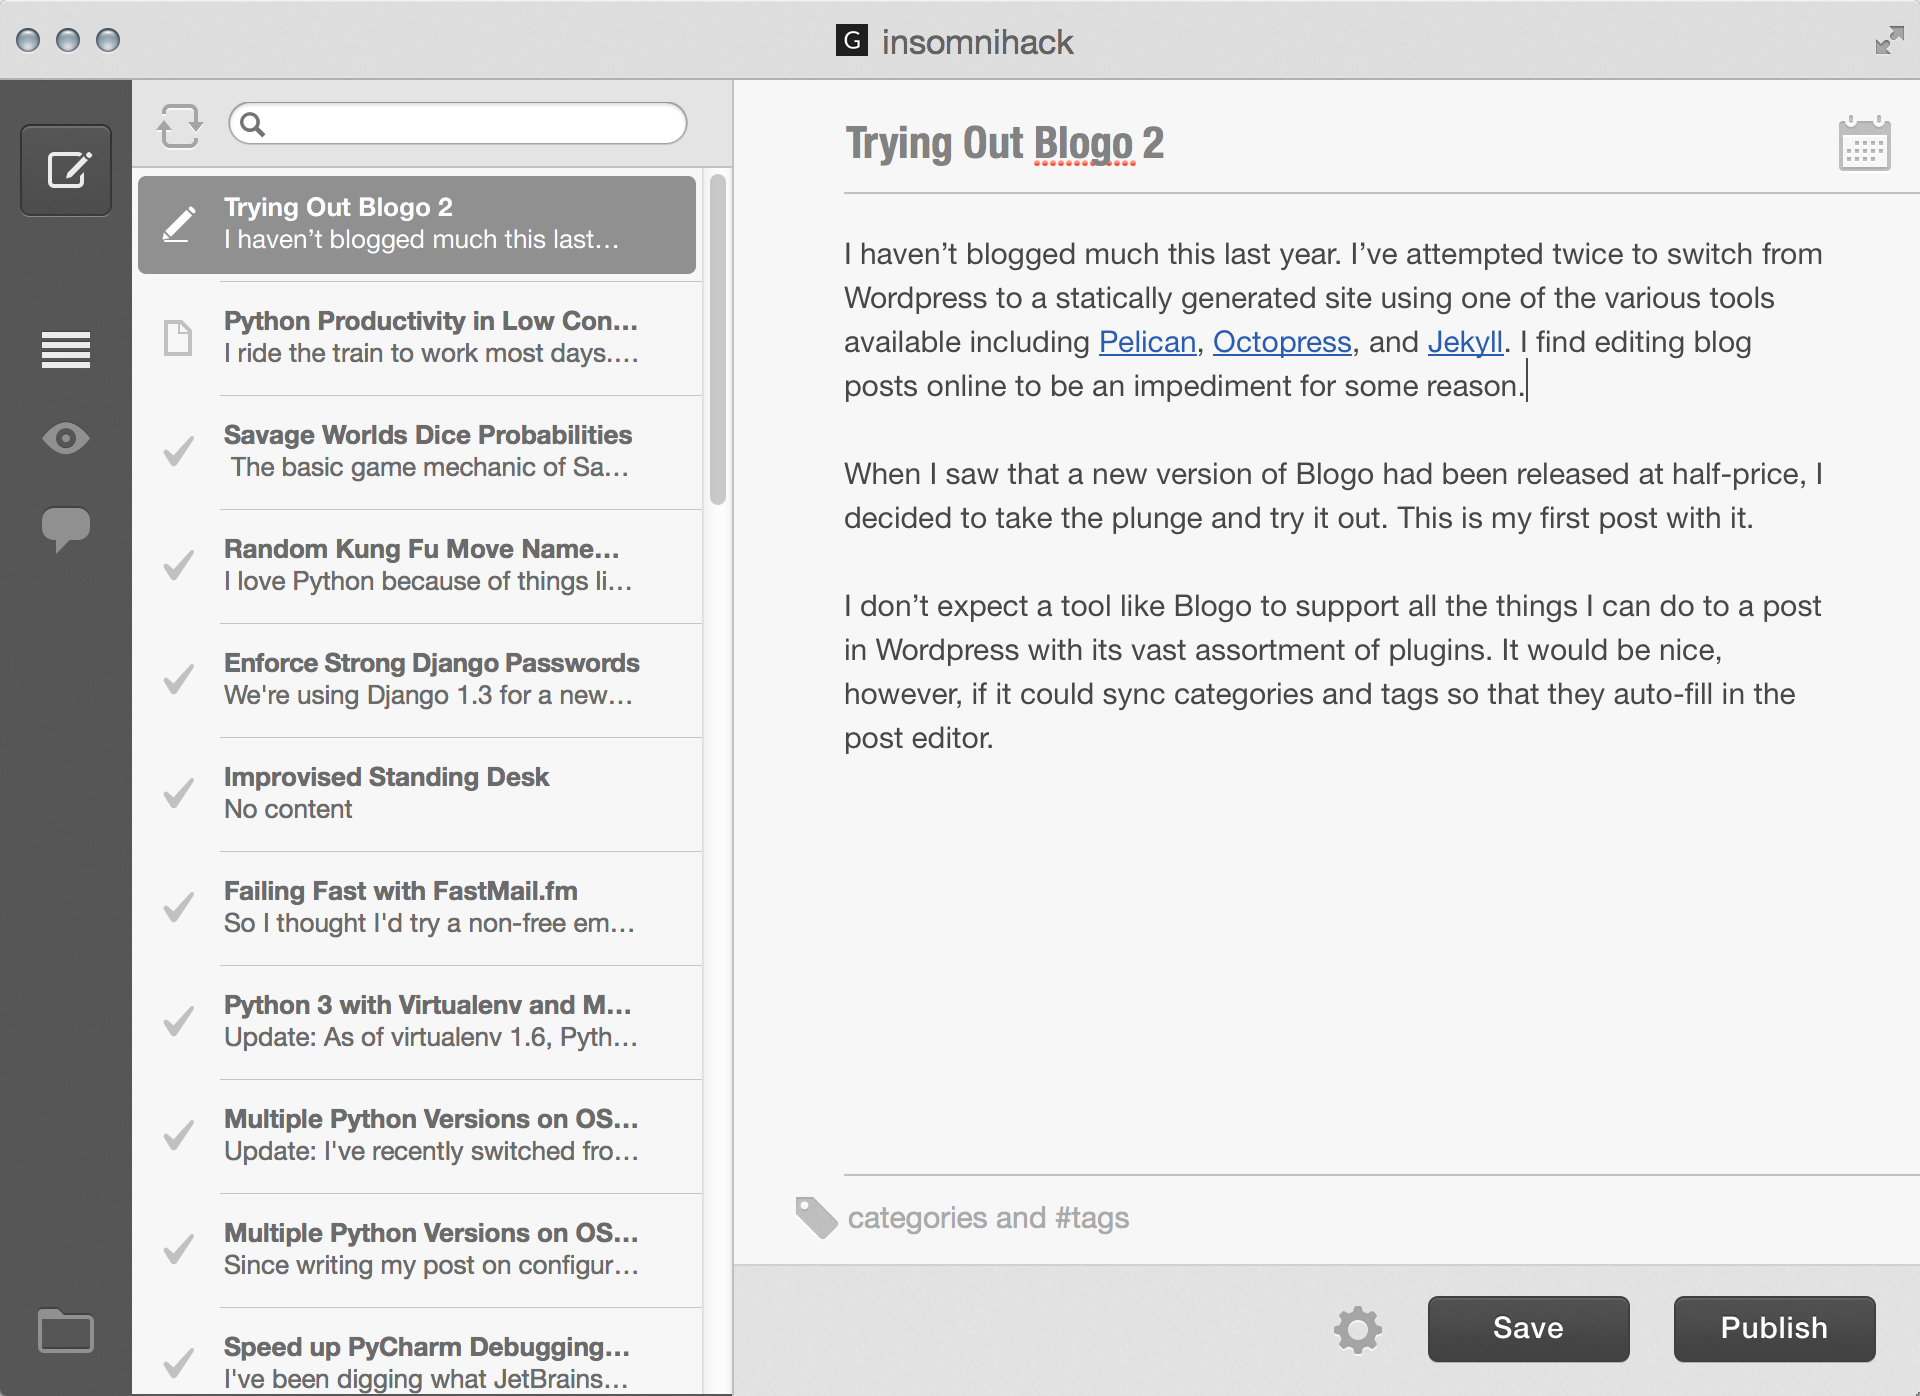Image resolution: width=1920 pixels, height=1396 pixels.
Task: Click checkmark beside Savage Worlds Dice Probabilities
Action: pyautogui.click(x=178, y=451)
